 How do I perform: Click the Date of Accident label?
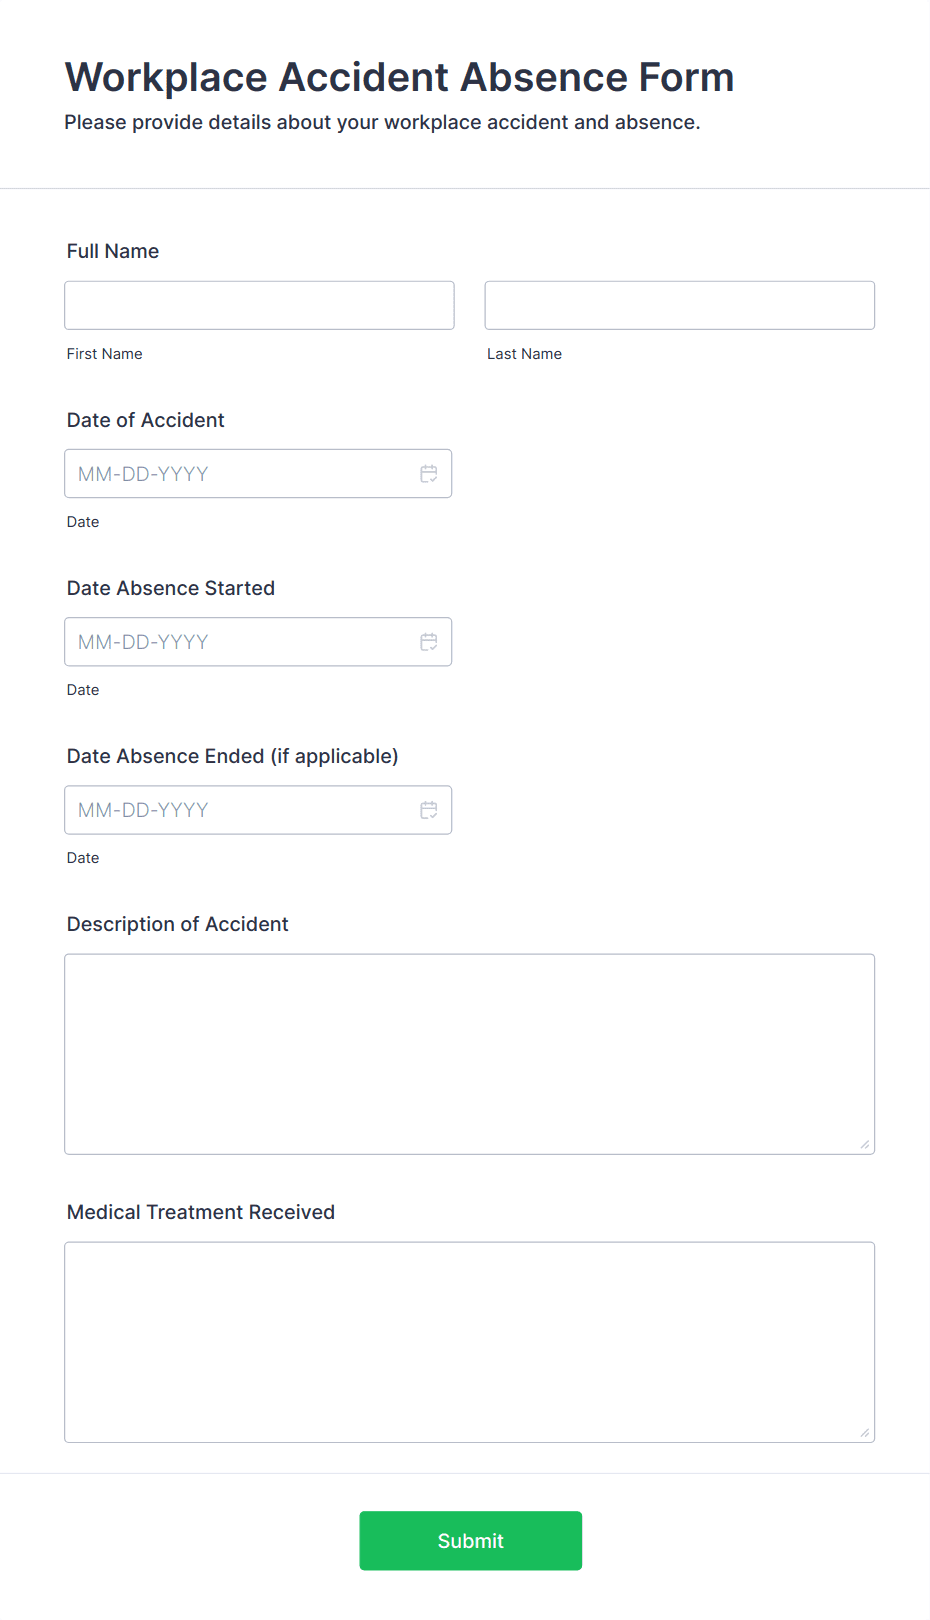[x=146, y=420]
